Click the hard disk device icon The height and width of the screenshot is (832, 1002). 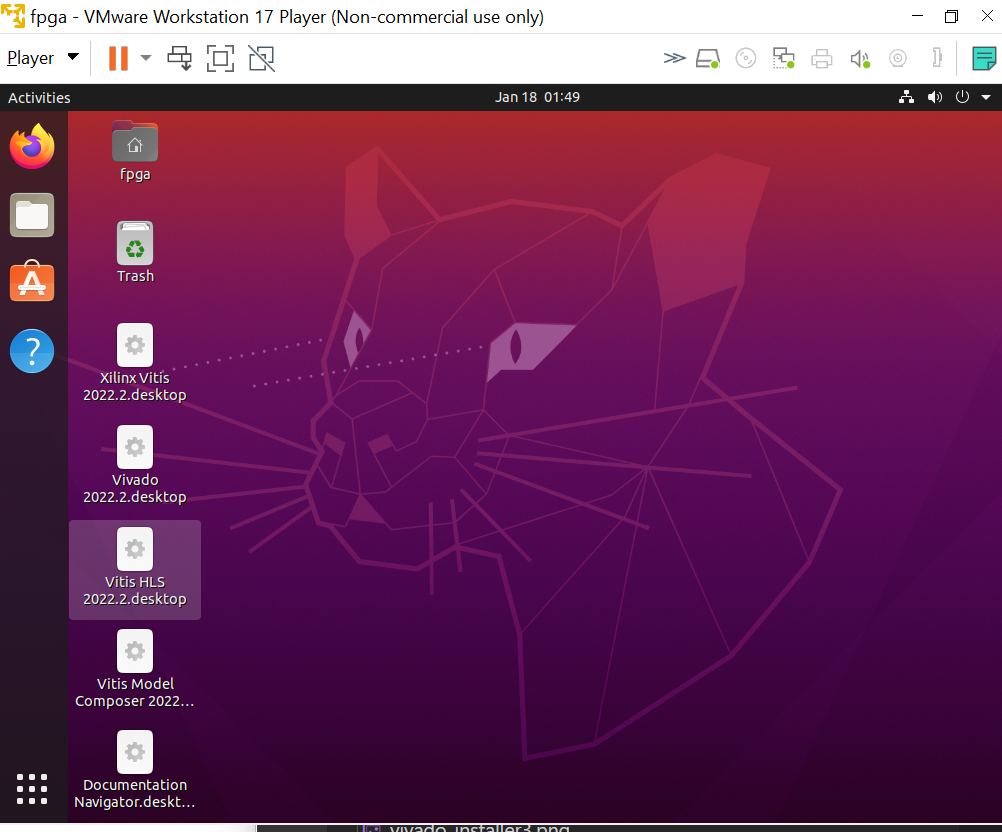pos(707,58)
